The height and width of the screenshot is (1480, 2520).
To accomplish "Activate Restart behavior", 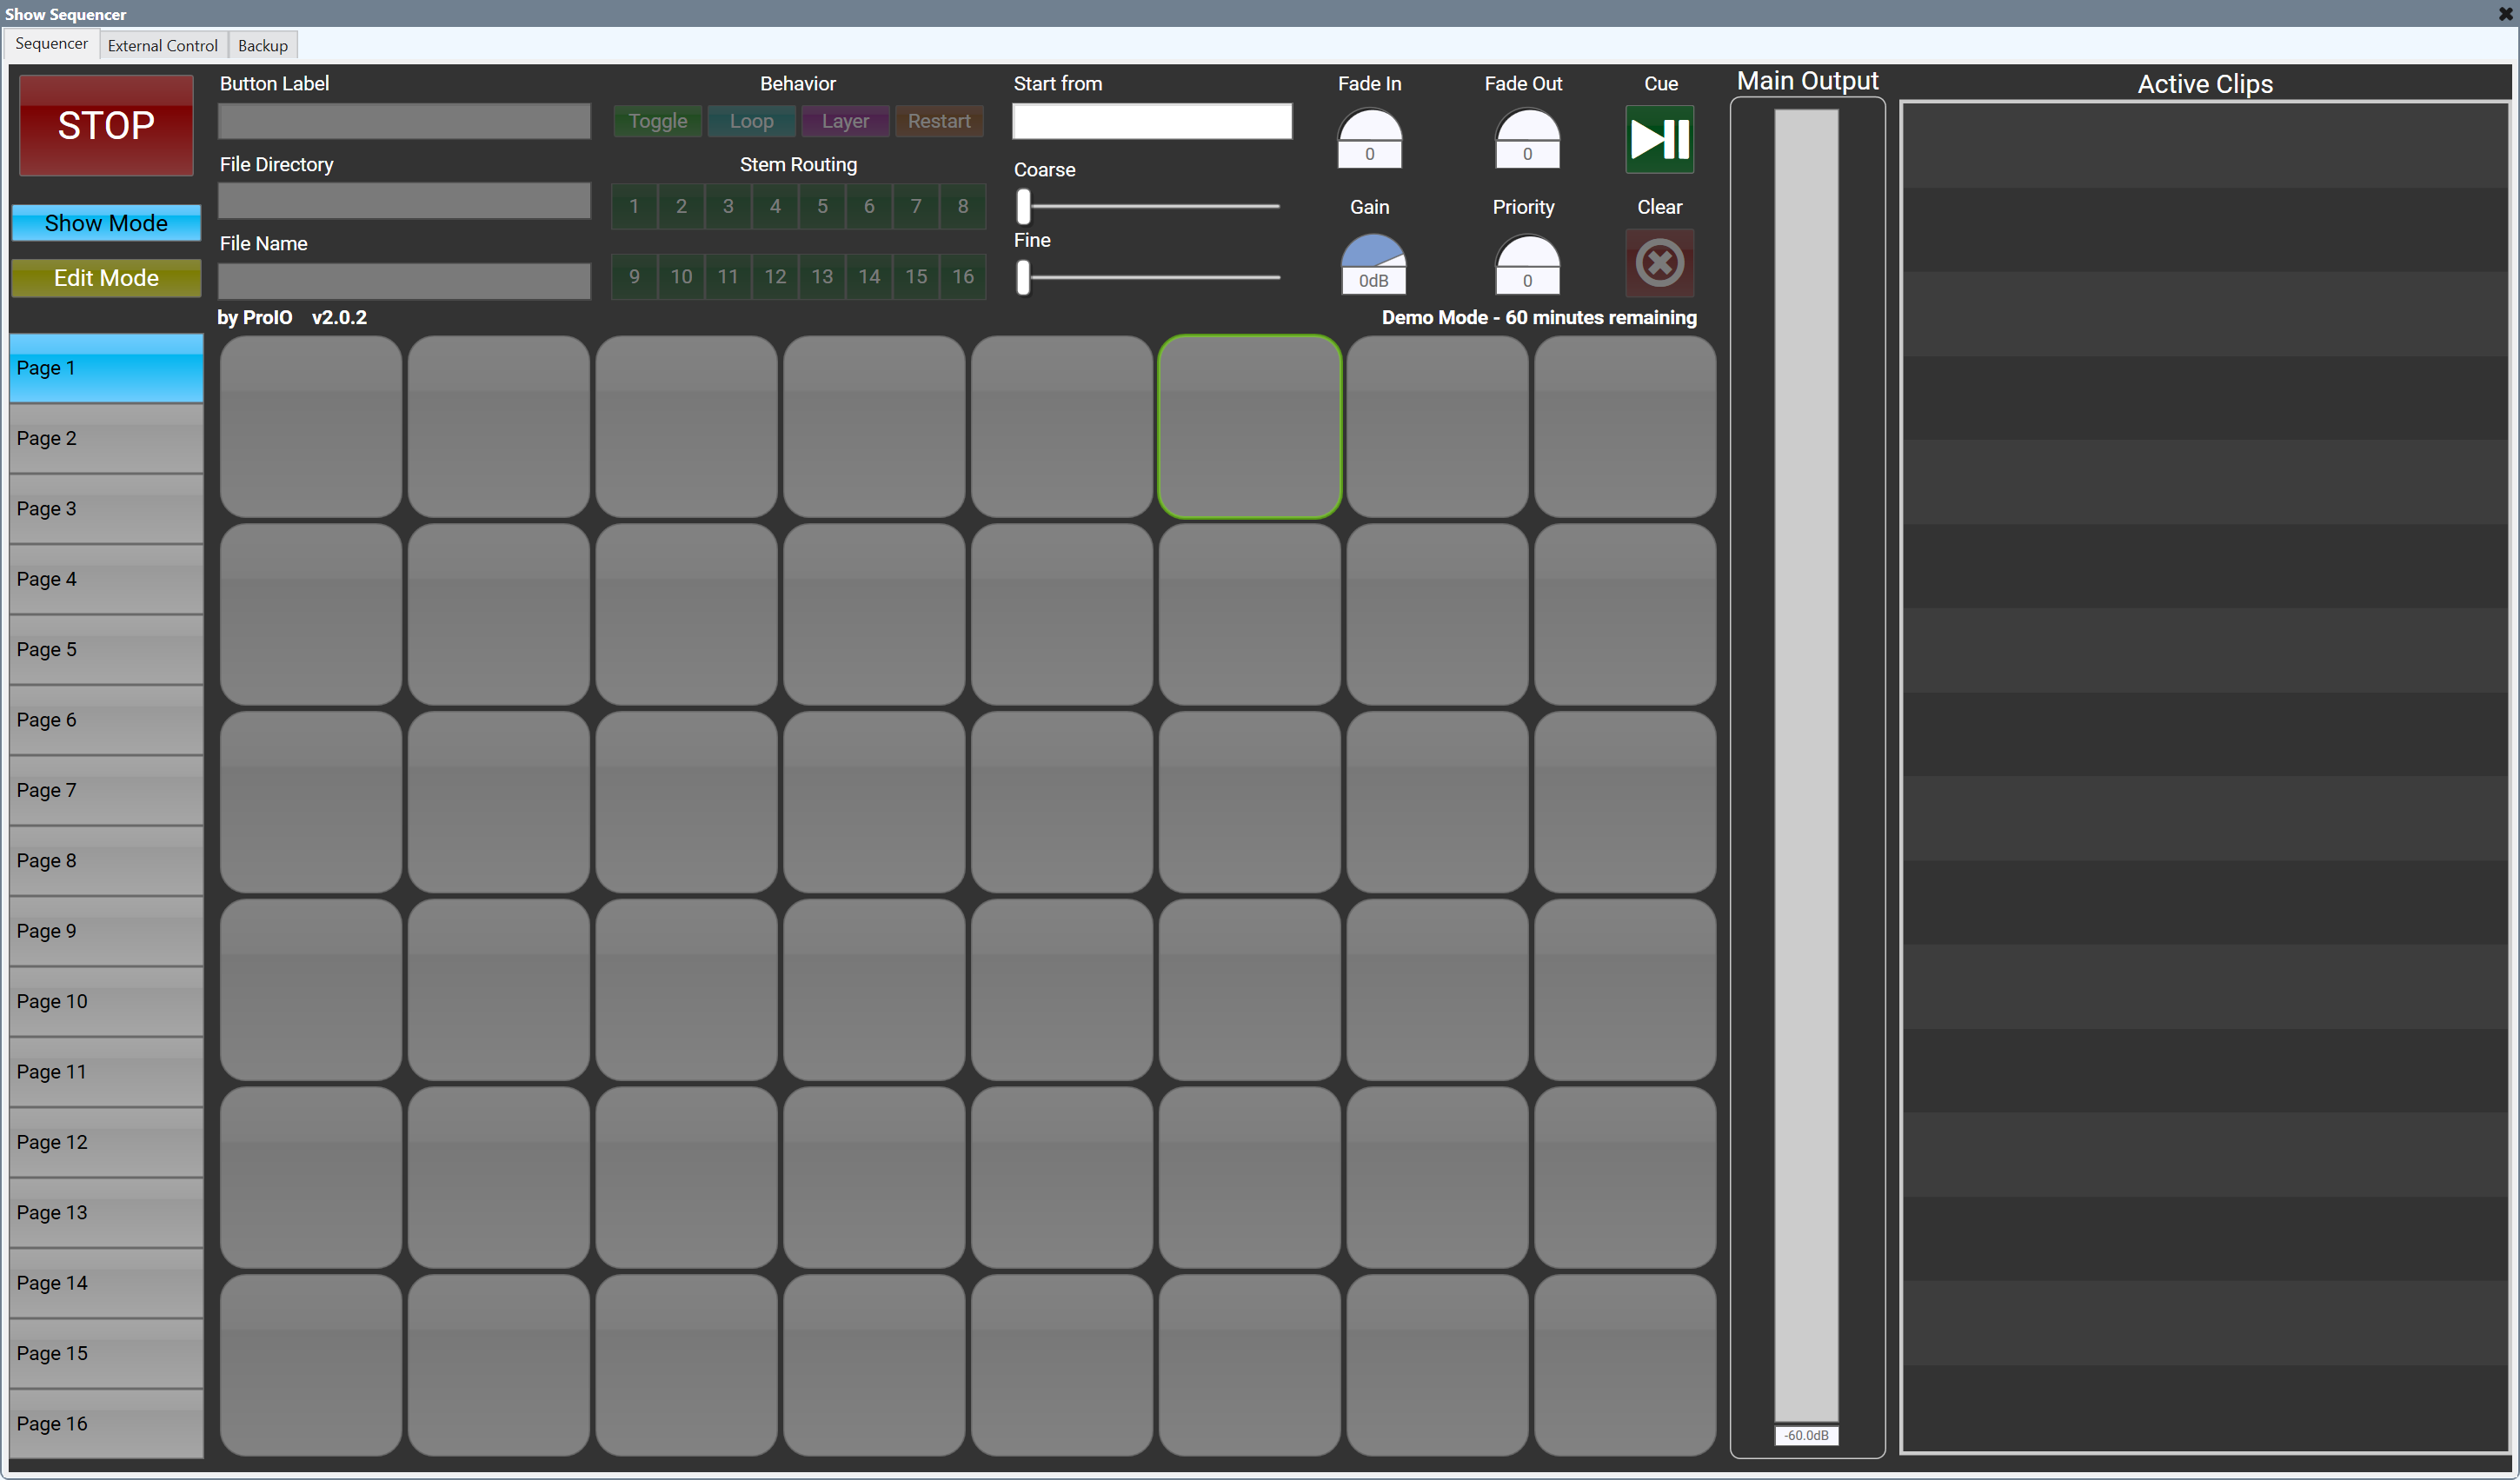I will (x=938, y=121).
